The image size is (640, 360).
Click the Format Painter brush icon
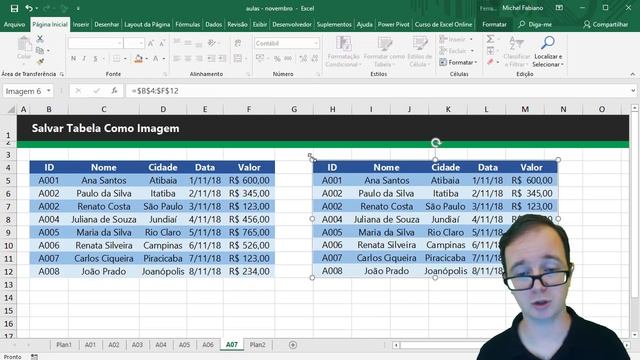click(40, 62)
